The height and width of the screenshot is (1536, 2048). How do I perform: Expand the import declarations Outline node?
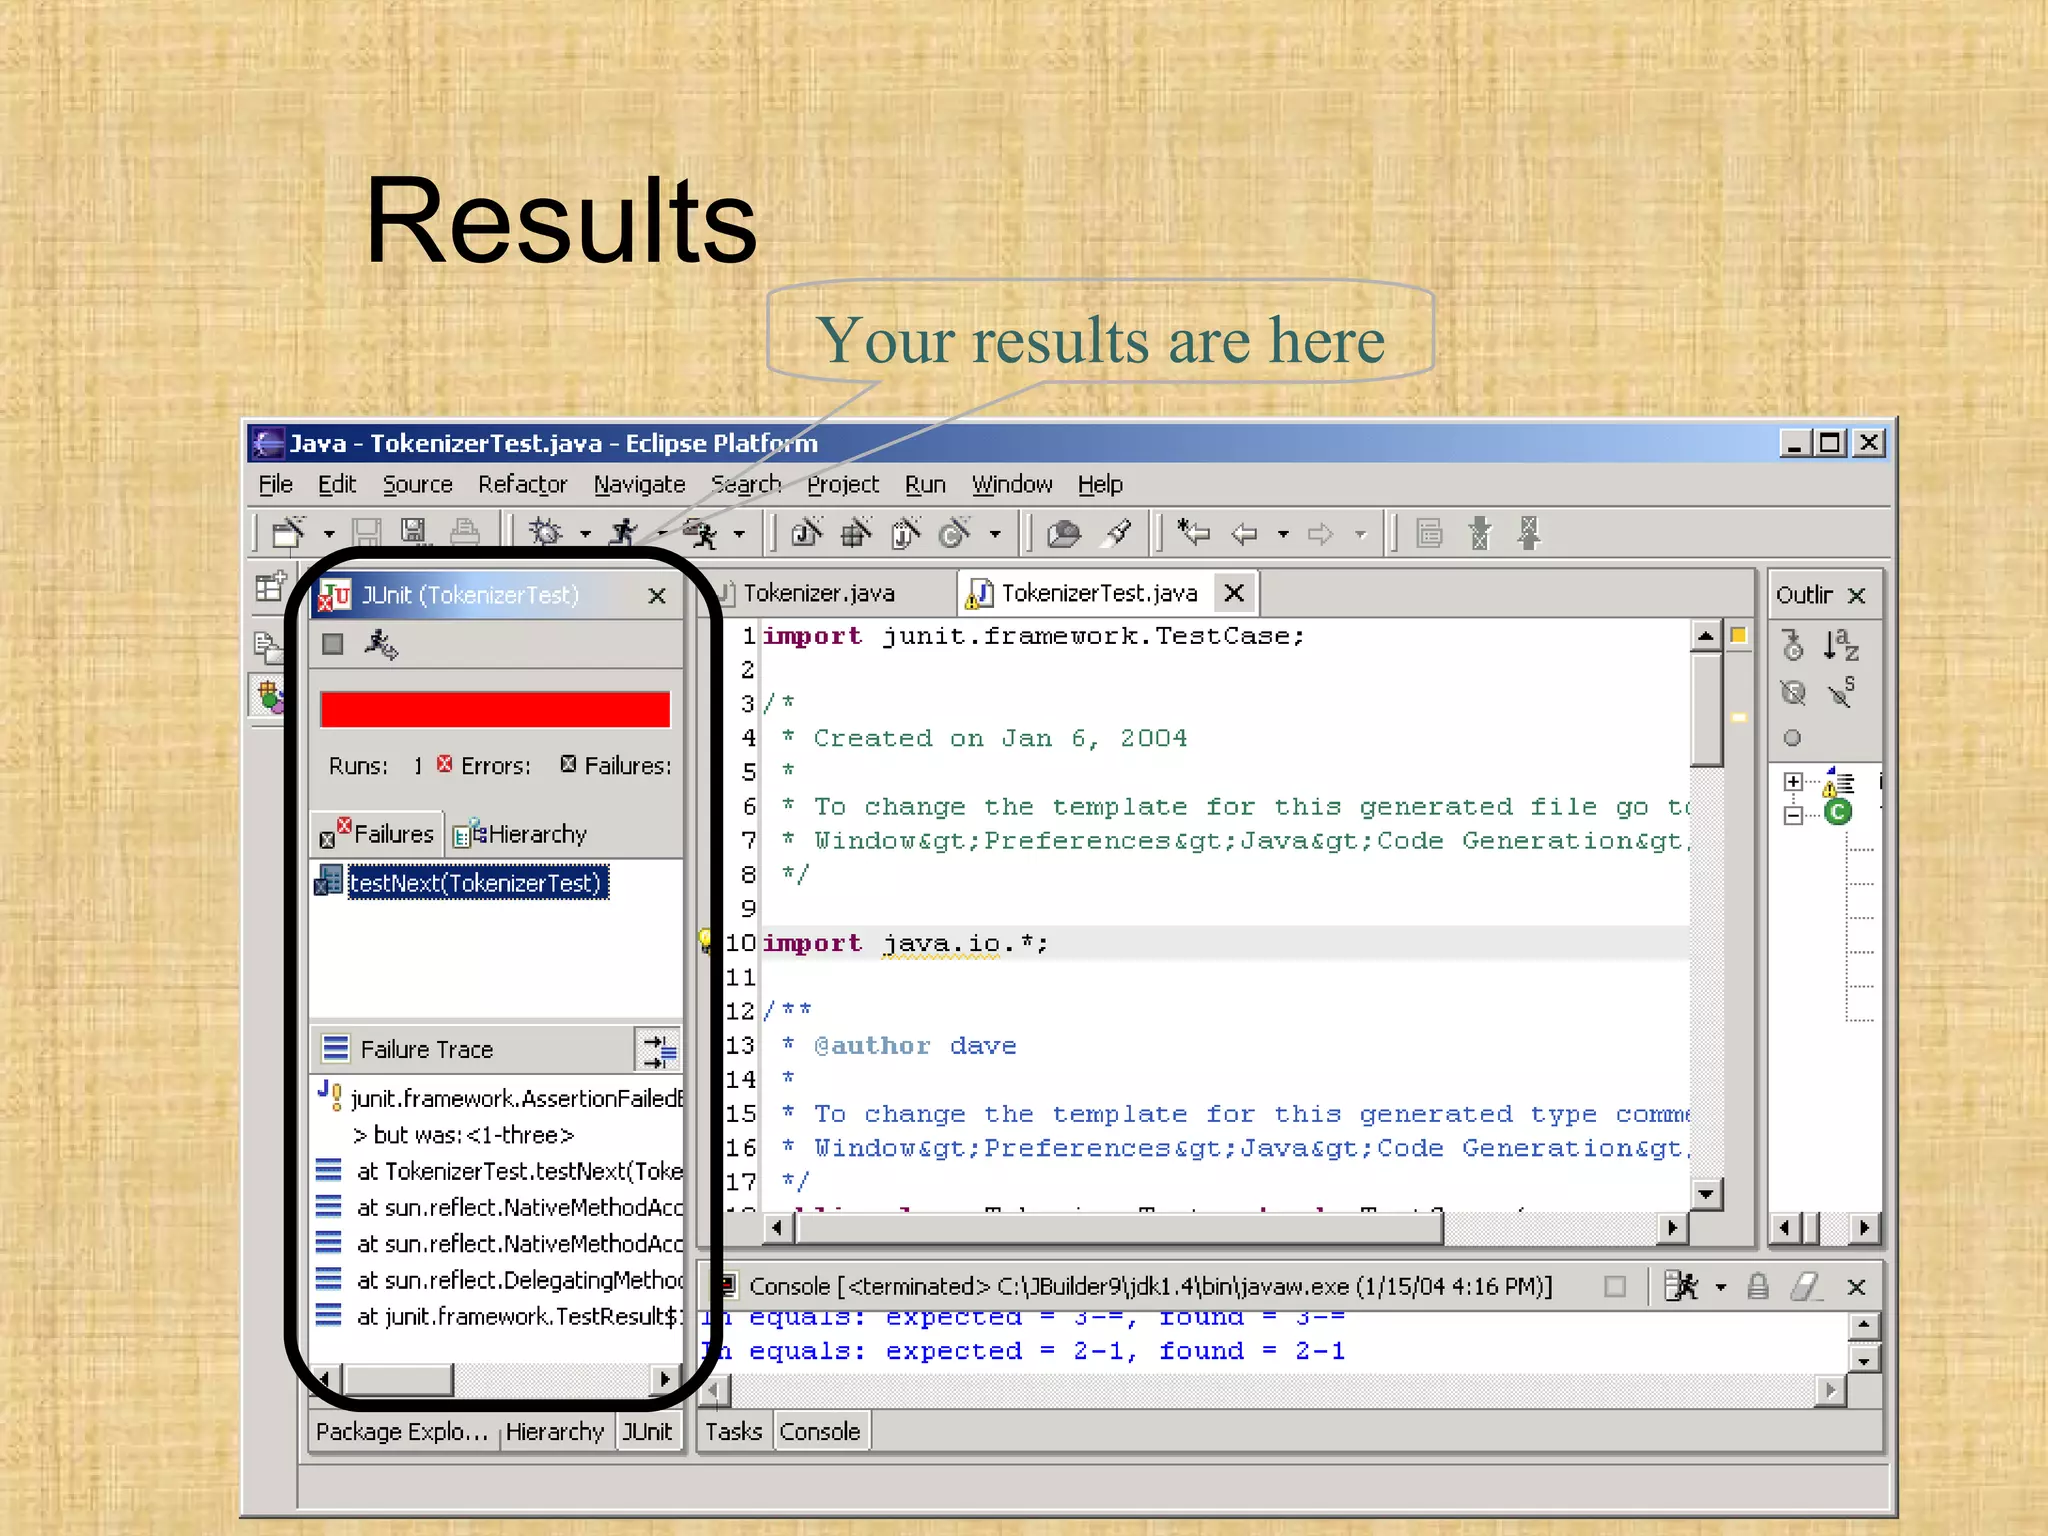[1793, 782]
